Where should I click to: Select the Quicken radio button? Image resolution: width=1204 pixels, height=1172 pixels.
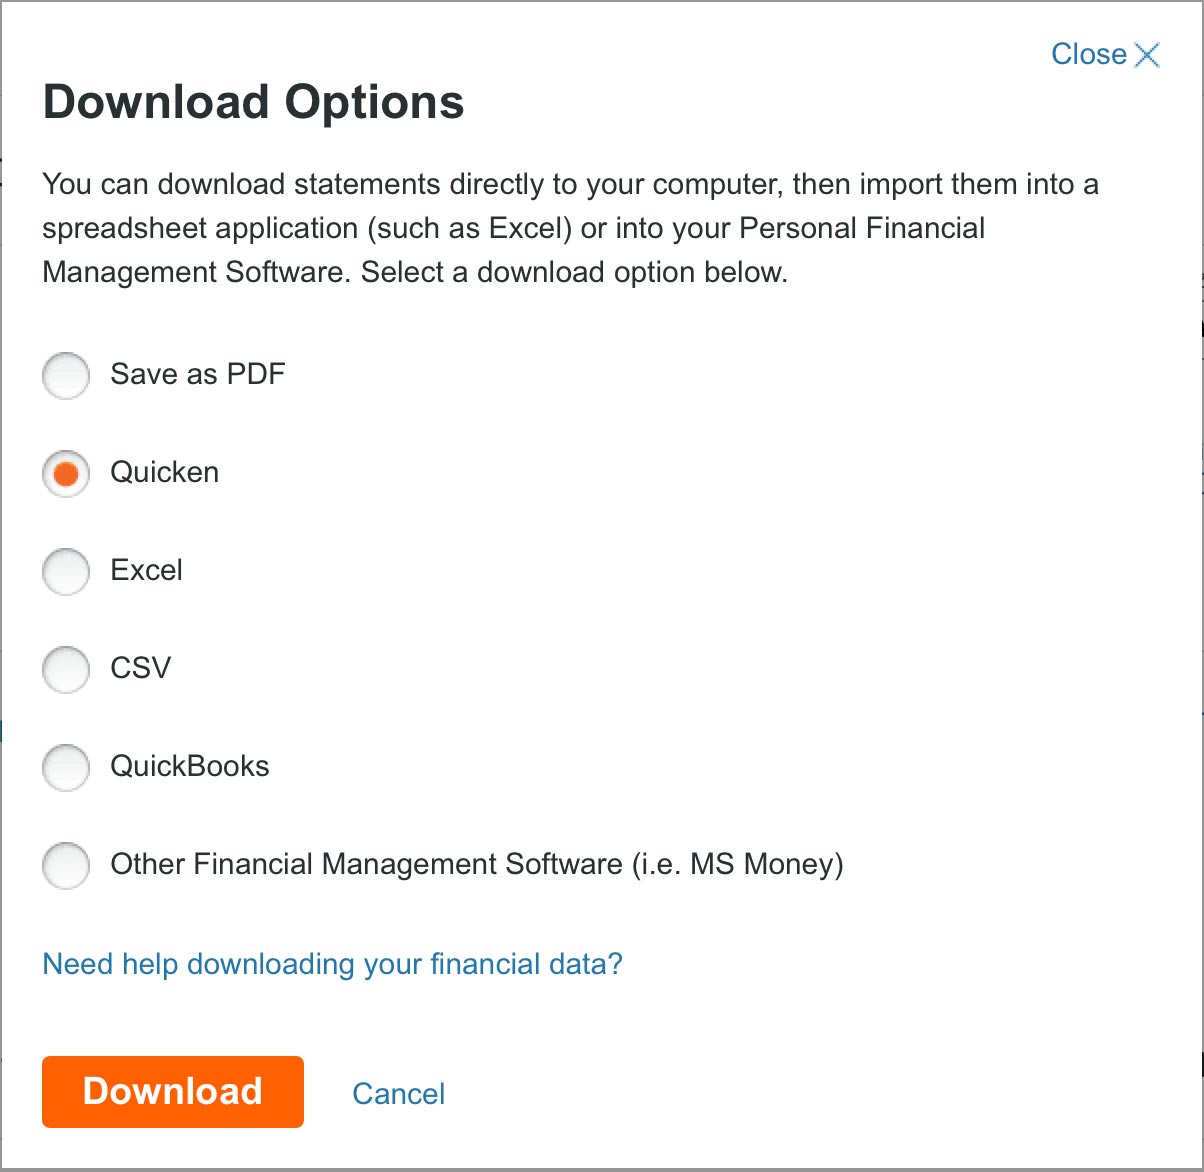(x=66, y=473)
